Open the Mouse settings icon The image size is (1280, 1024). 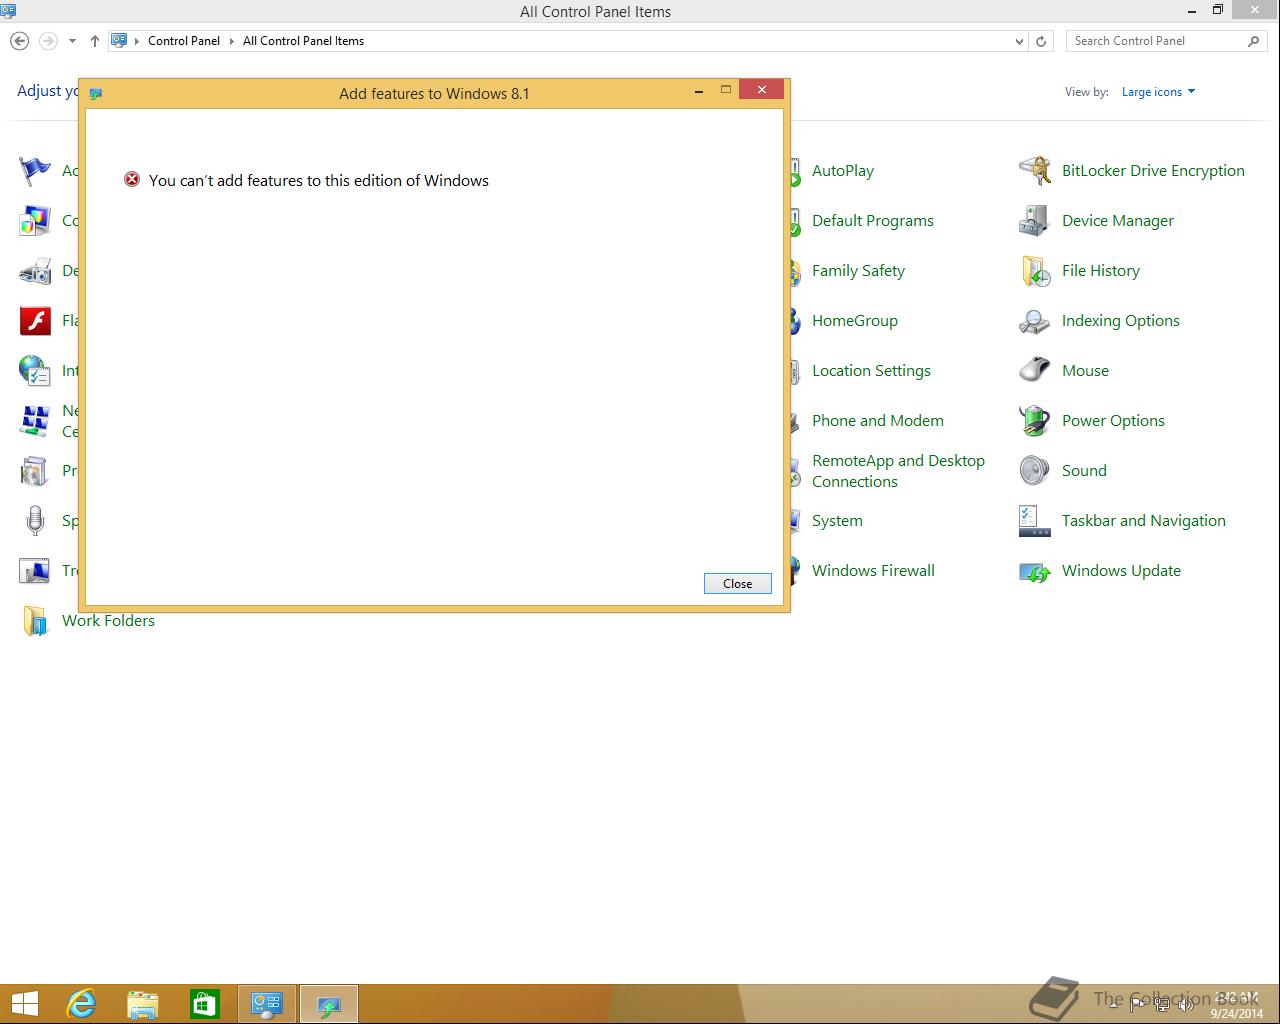click(x=1034, y=371)
